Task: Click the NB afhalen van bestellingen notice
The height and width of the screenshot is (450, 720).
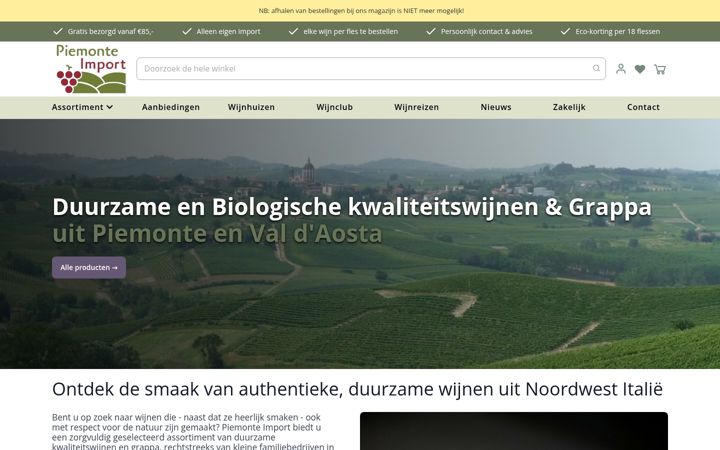Action: 361,11
